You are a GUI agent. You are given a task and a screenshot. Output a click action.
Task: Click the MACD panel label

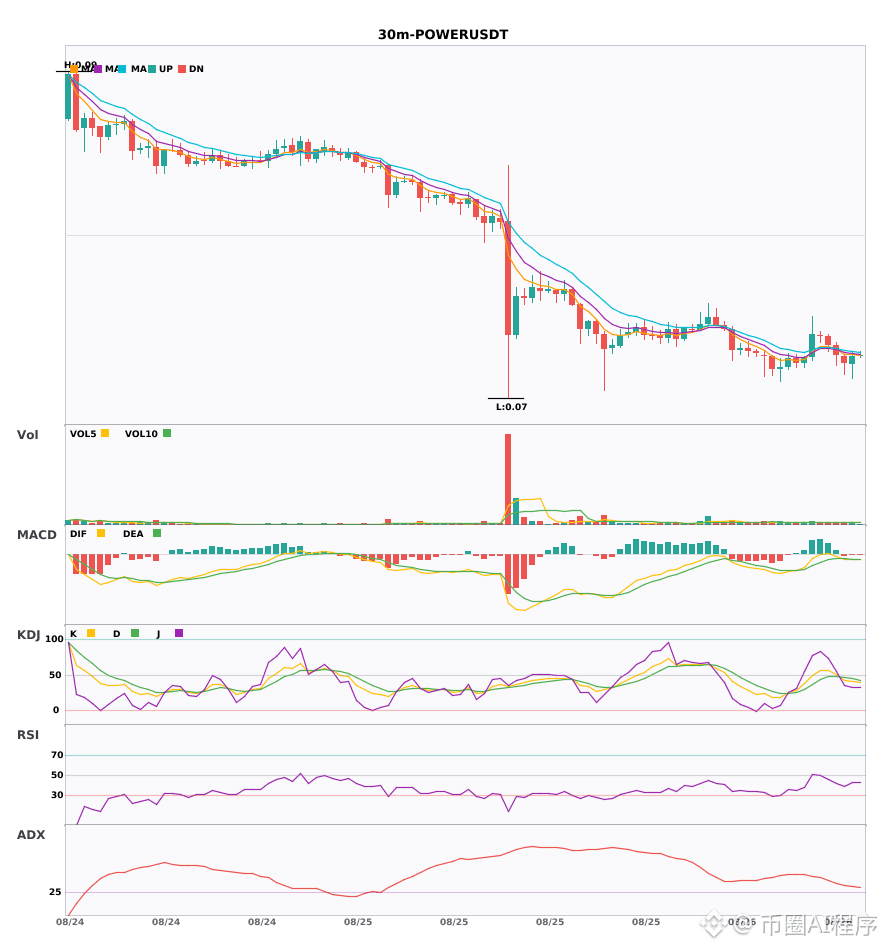pos(36,534)
